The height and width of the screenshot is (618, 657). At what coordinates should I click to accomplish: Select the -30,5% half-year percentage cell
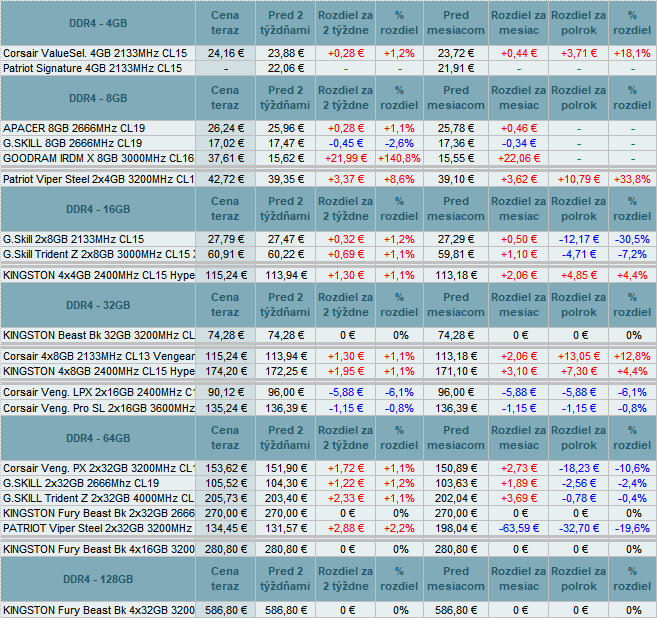pos(632,239)
